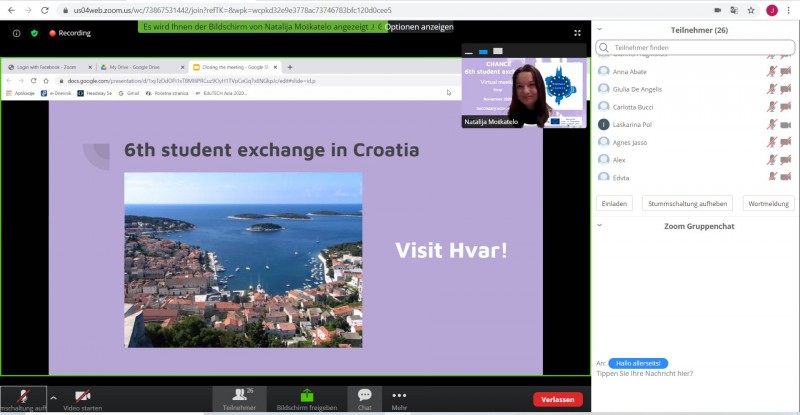Image resolution: width=800 pixels, height=415 pixels.
Task: Click the Recording indicator
Action: coord(70,33)
